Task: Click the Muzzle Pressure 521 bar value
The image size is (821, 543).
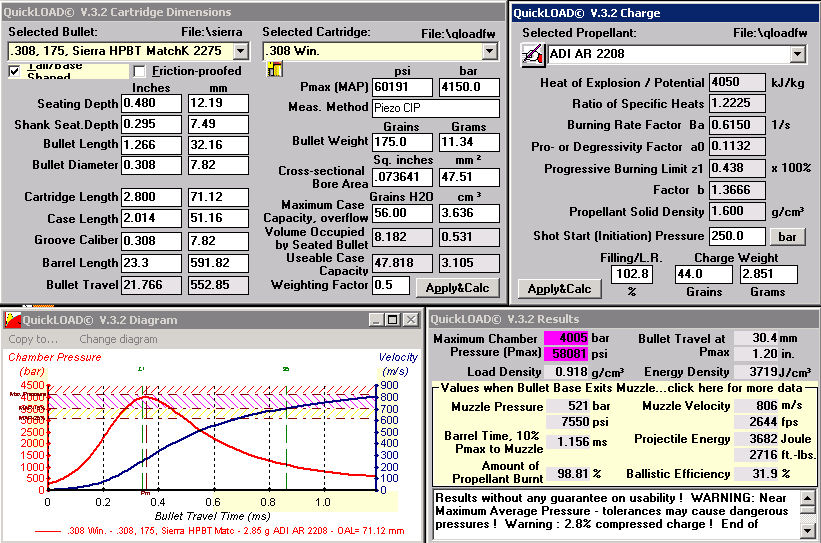Action: (x=568, y=406)
